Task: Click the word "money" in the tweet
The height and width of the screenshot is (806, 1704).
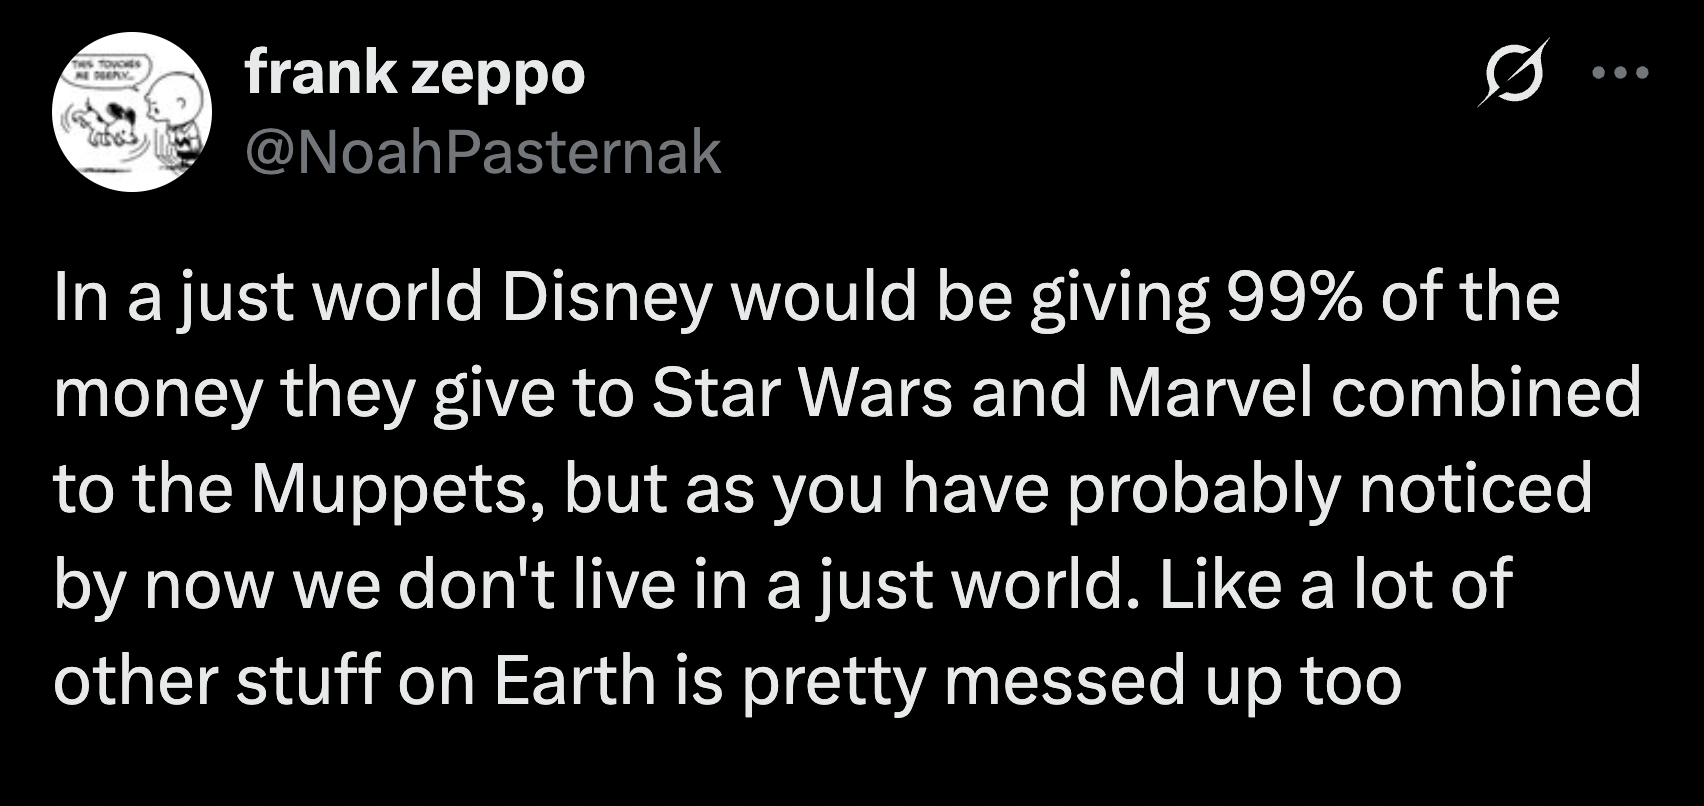Action: (158, 394)
